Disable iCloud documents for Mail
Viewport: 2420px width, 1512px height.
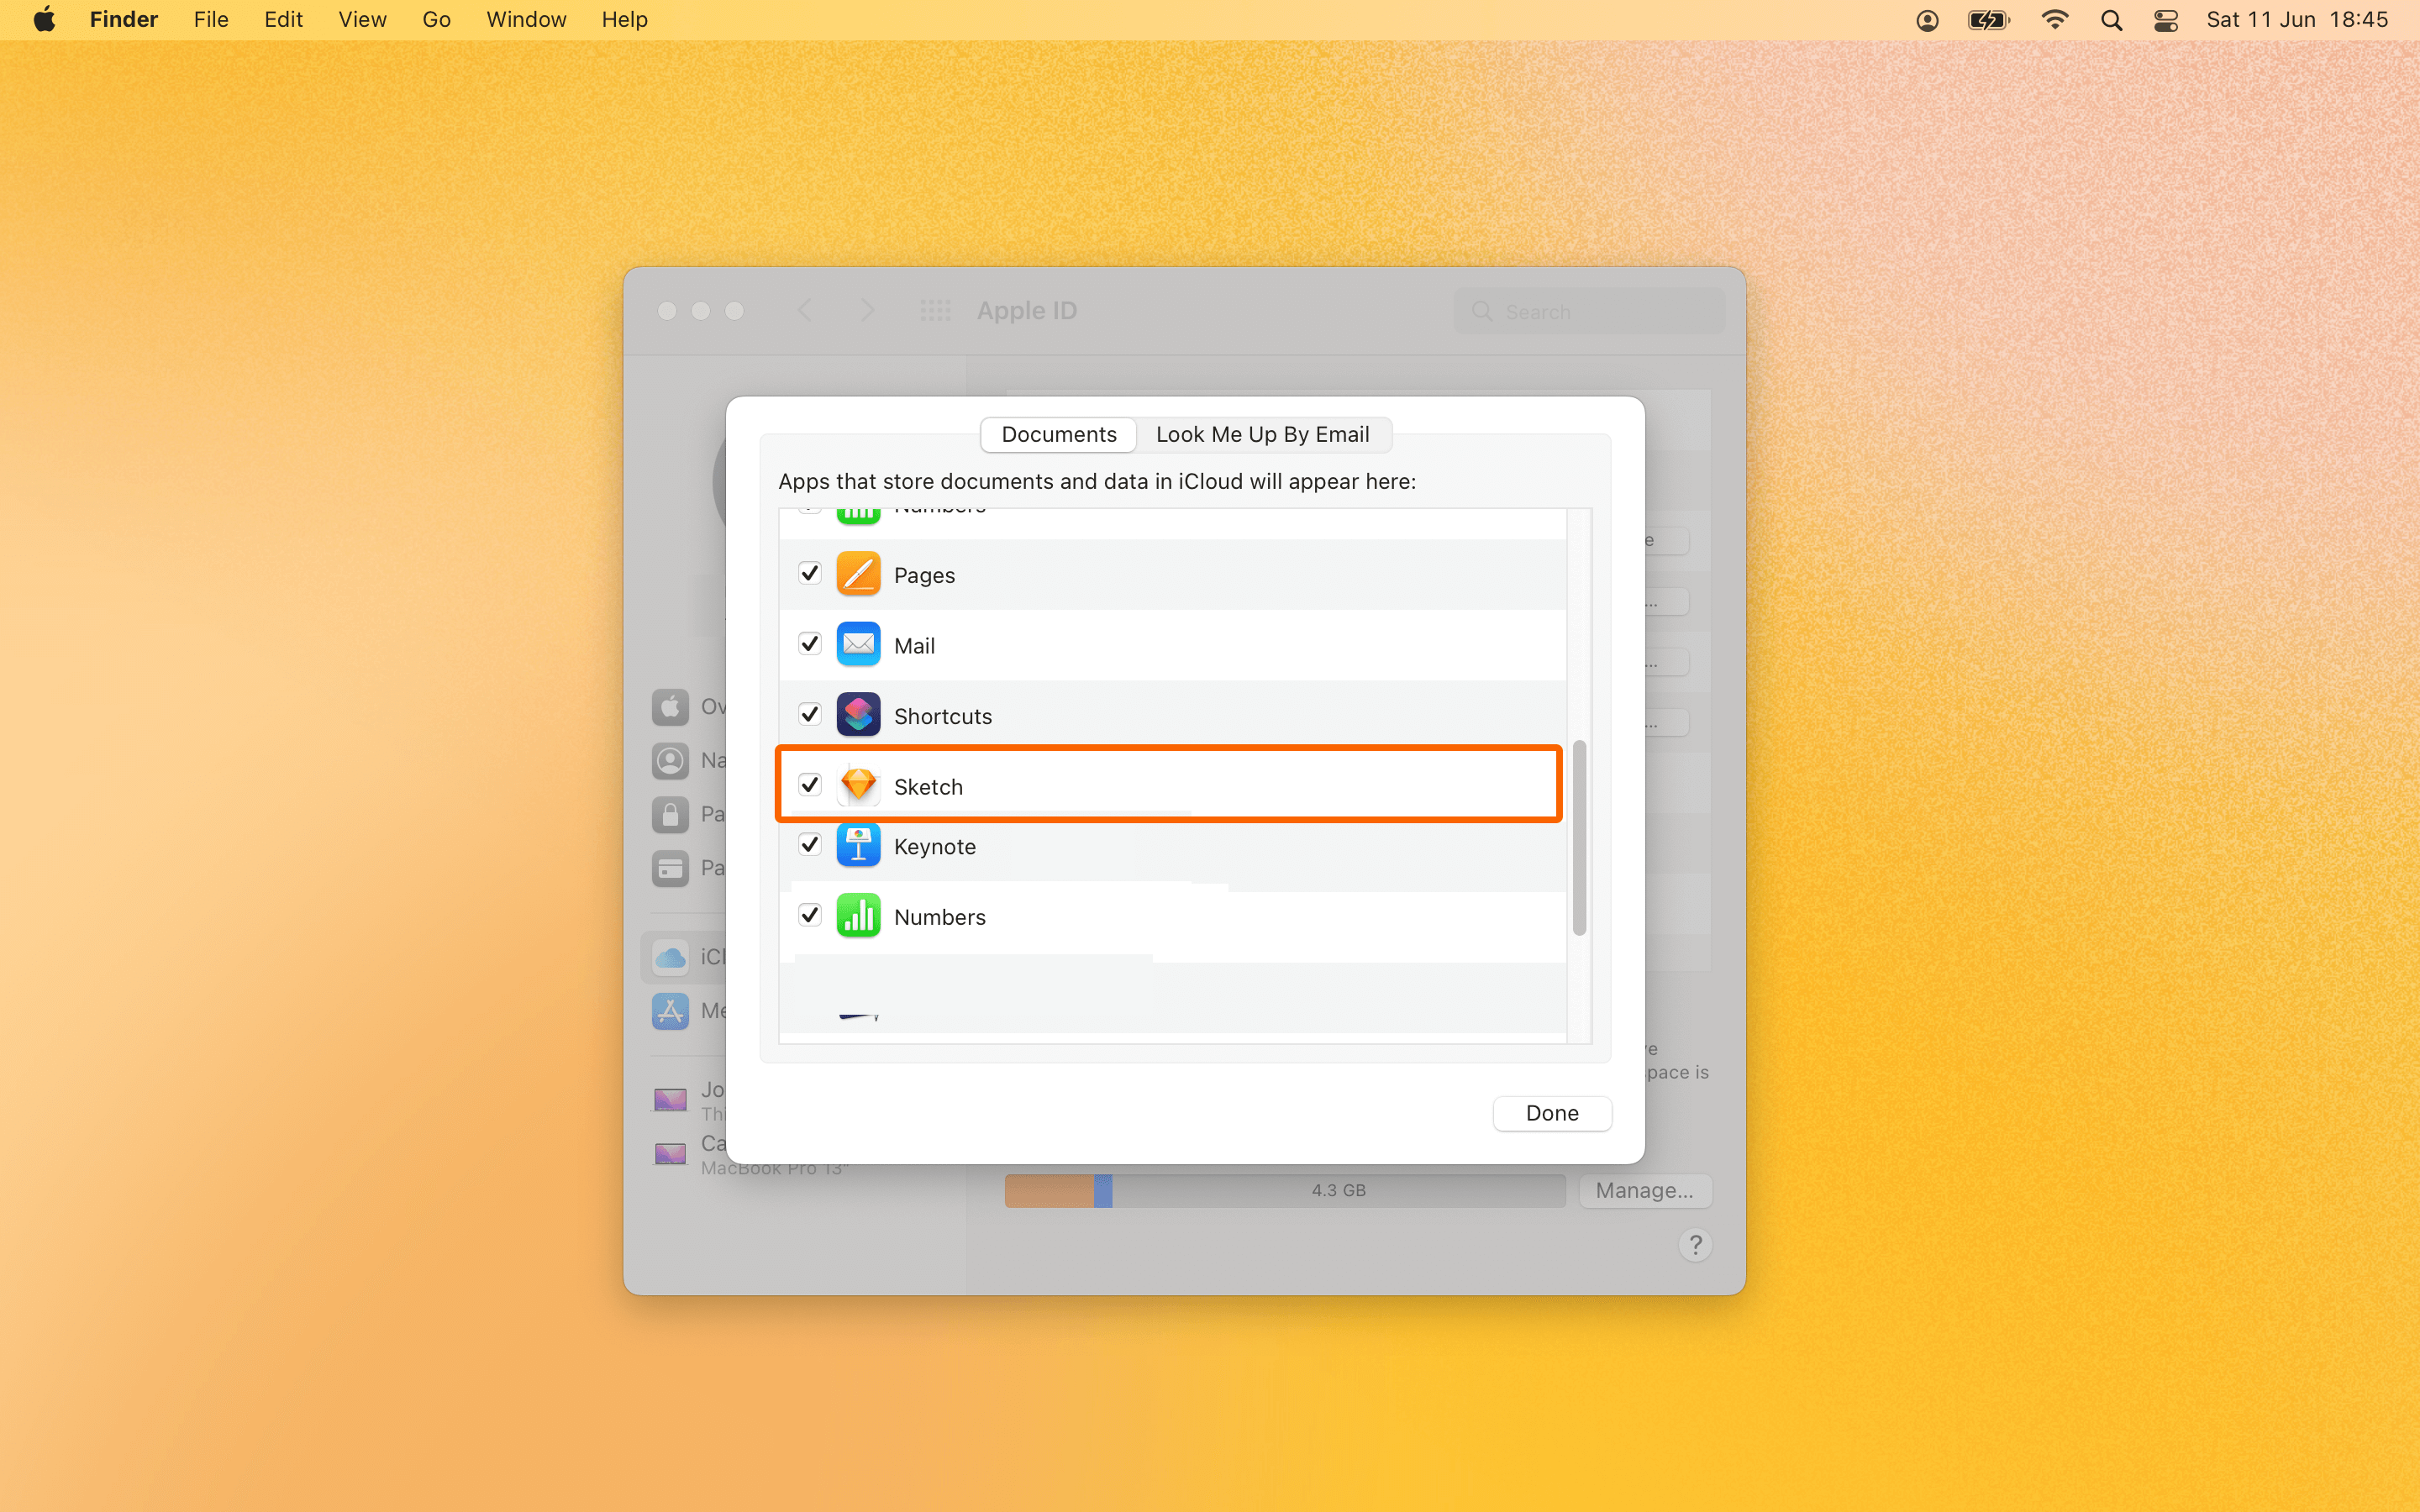click(x=810, y=644)
